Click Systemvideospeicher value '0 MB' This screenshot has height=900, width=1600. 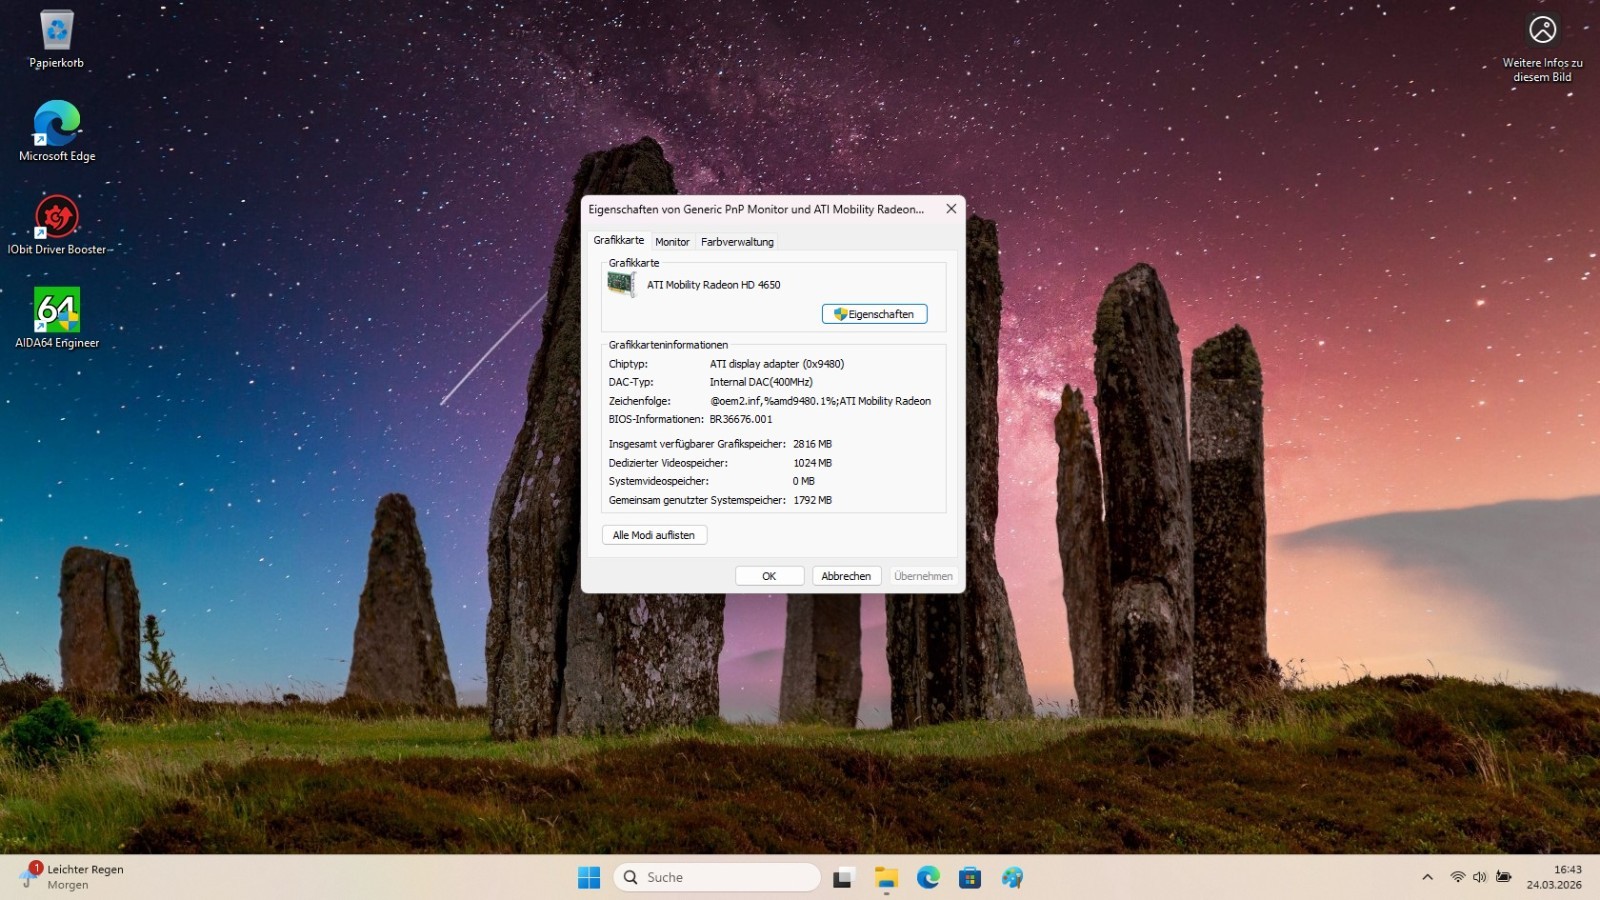[x=803, y=481]
